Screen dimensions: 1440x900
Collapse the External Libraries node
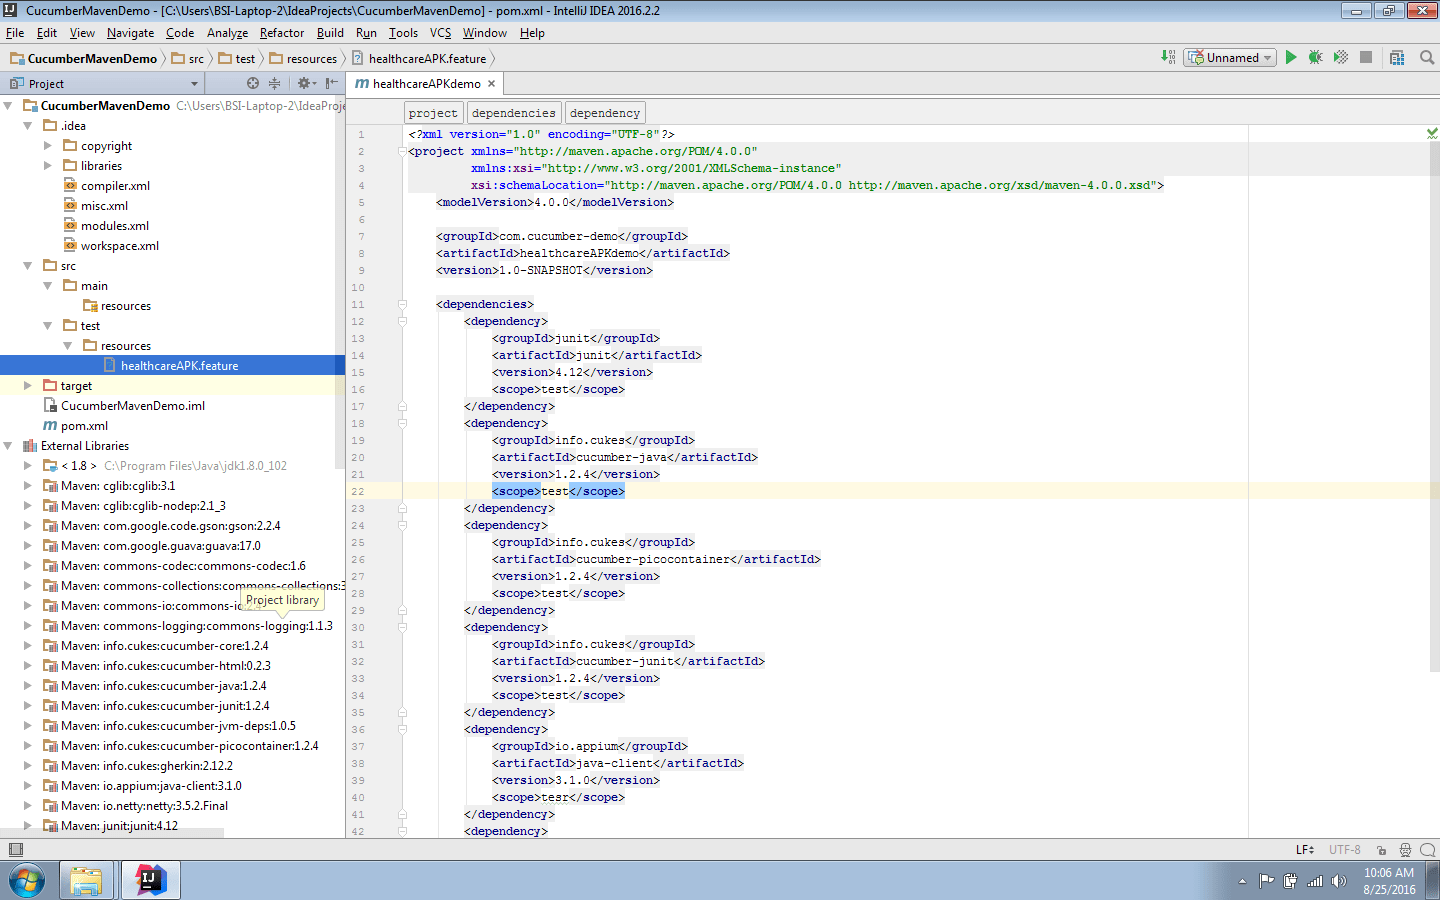click(x=8, y=445)
